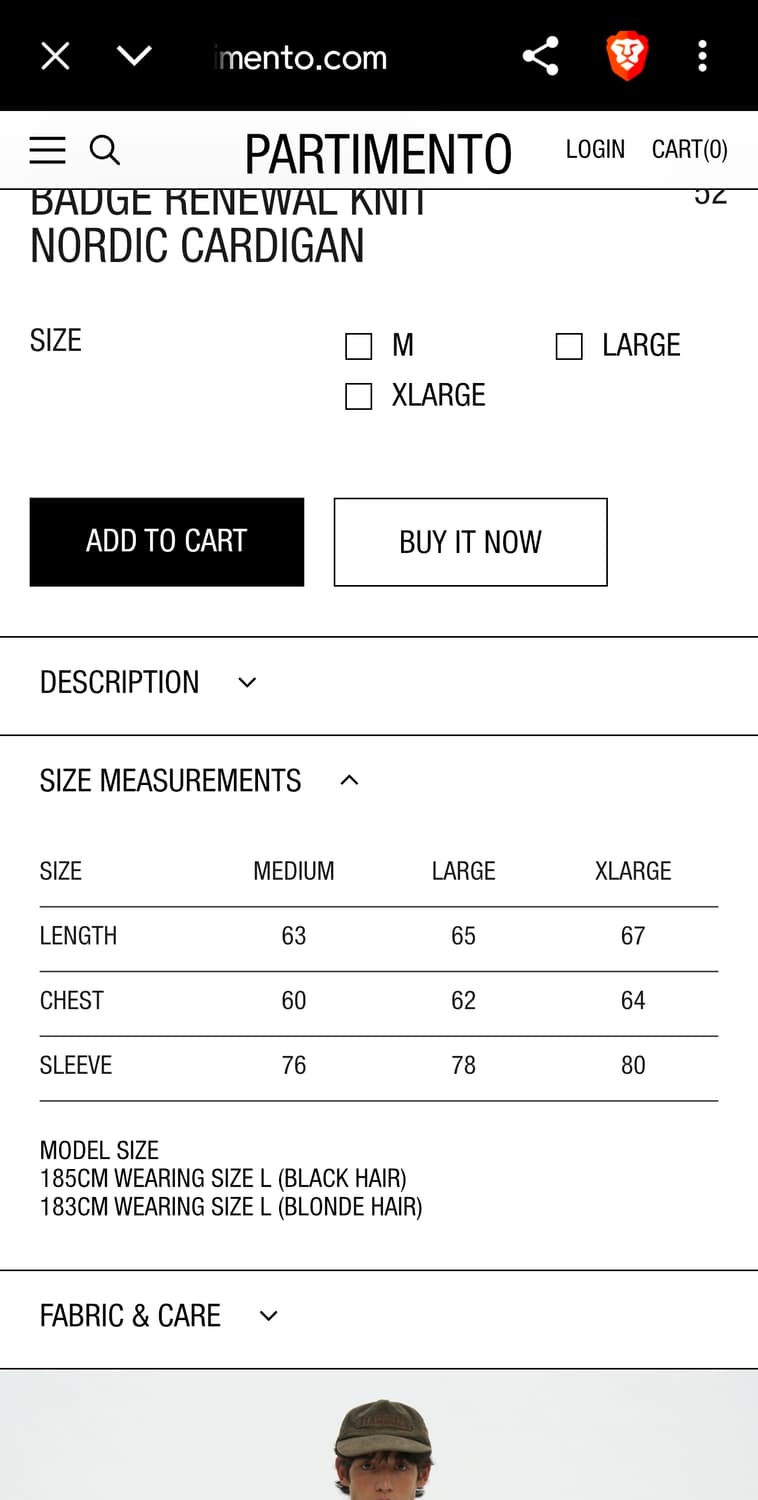Tap the share icon in browser bar
This screenshot has width=758, height=1500.
pyautogui.click(x=540, y=56)
